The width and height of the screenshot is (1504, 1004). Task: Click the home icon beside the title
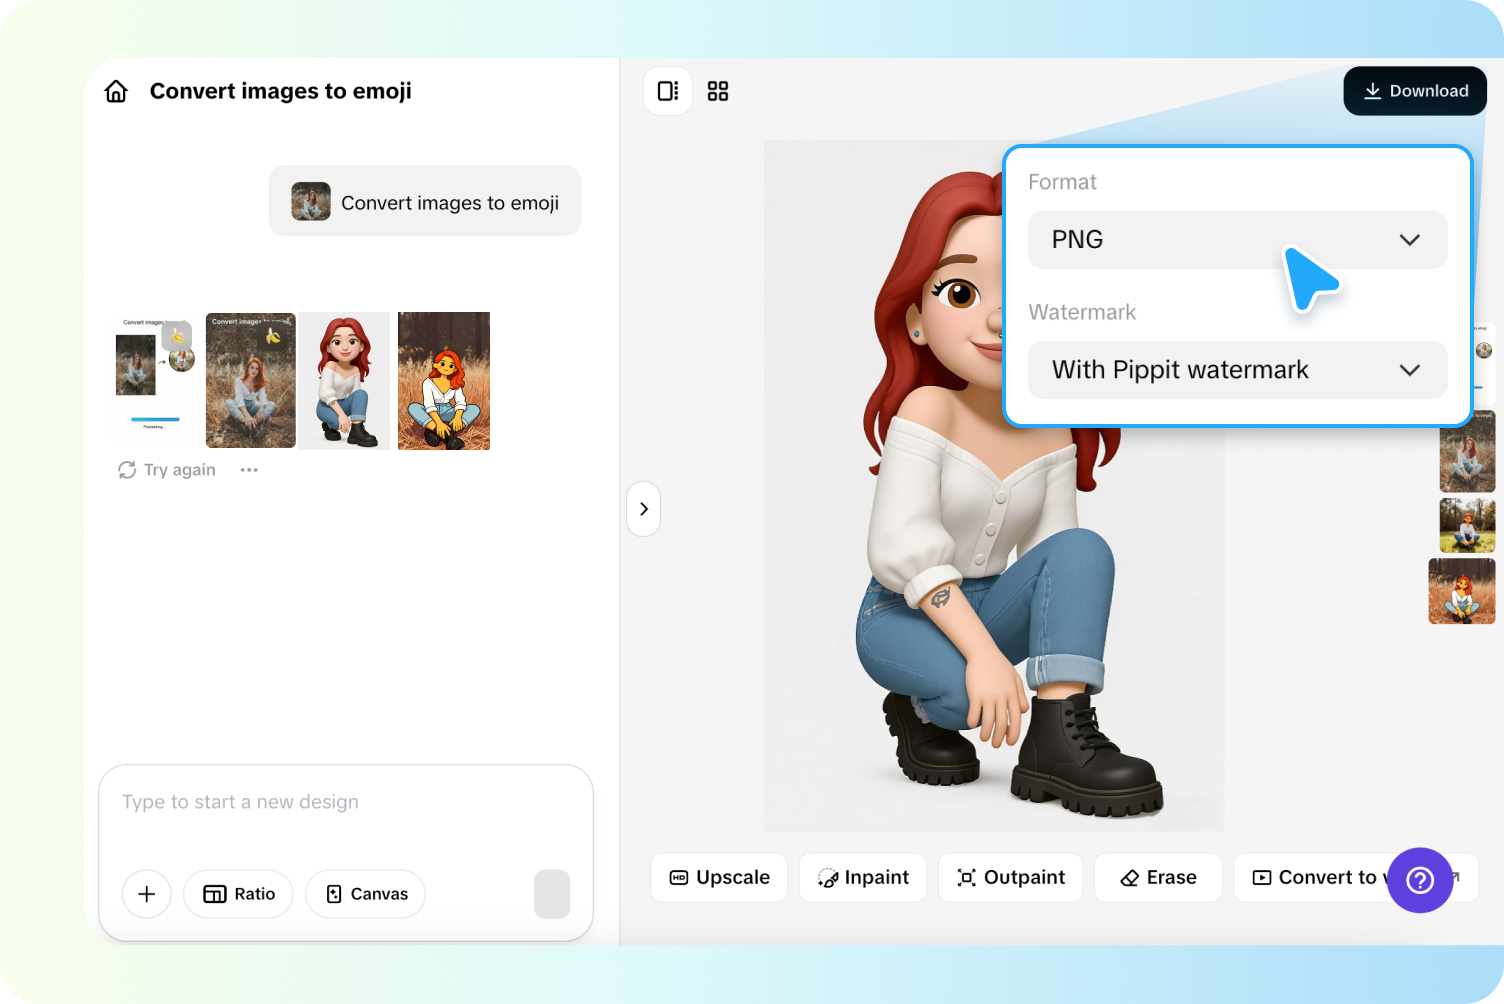(115, 90)
